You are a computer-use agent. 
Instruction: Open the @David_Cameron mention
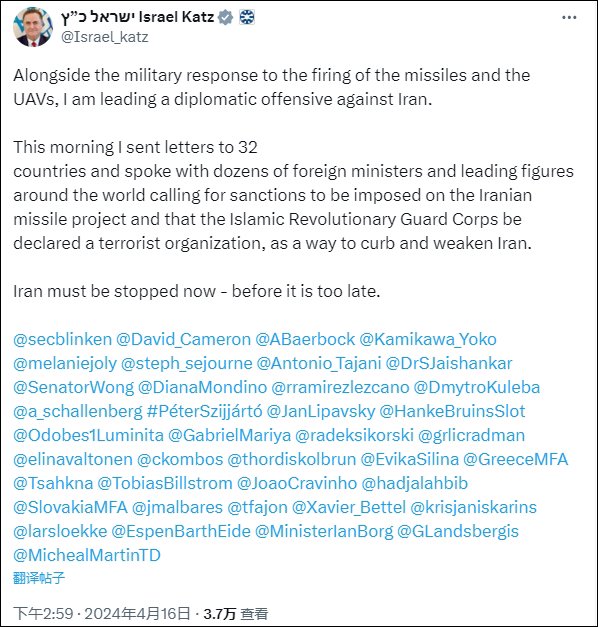point(183,339)
